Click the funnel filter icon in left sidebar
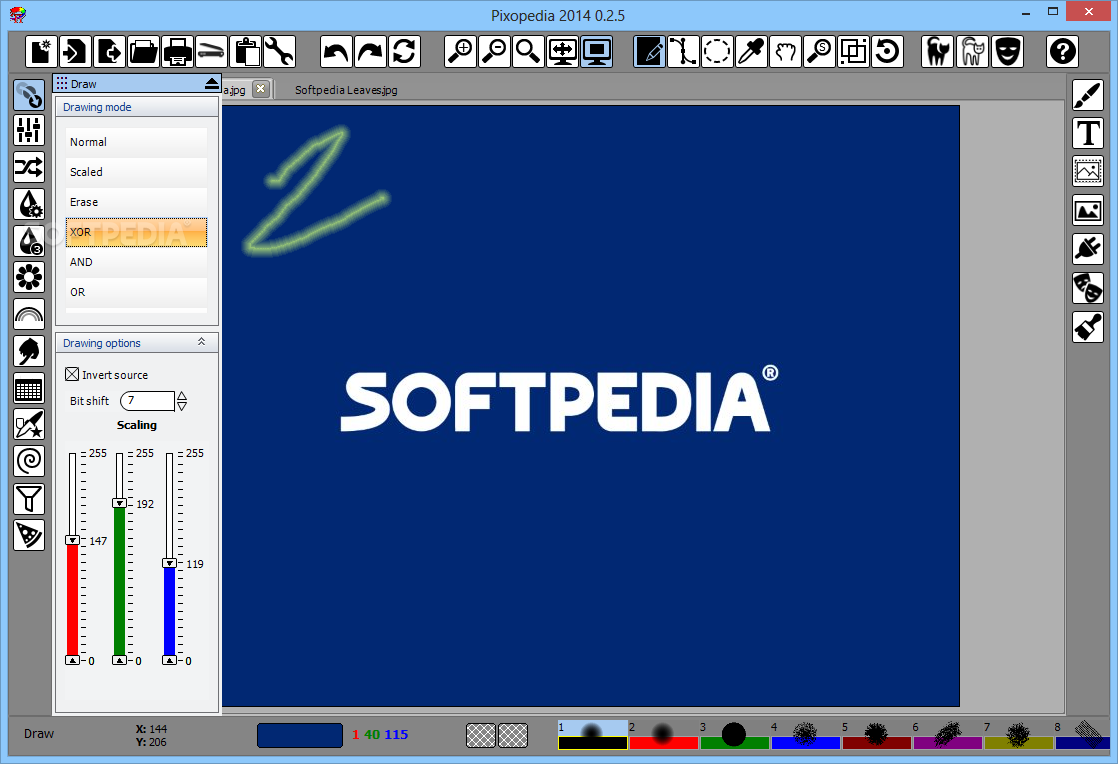Viewport: 1118px width, 764px height. tap(29, 498)
